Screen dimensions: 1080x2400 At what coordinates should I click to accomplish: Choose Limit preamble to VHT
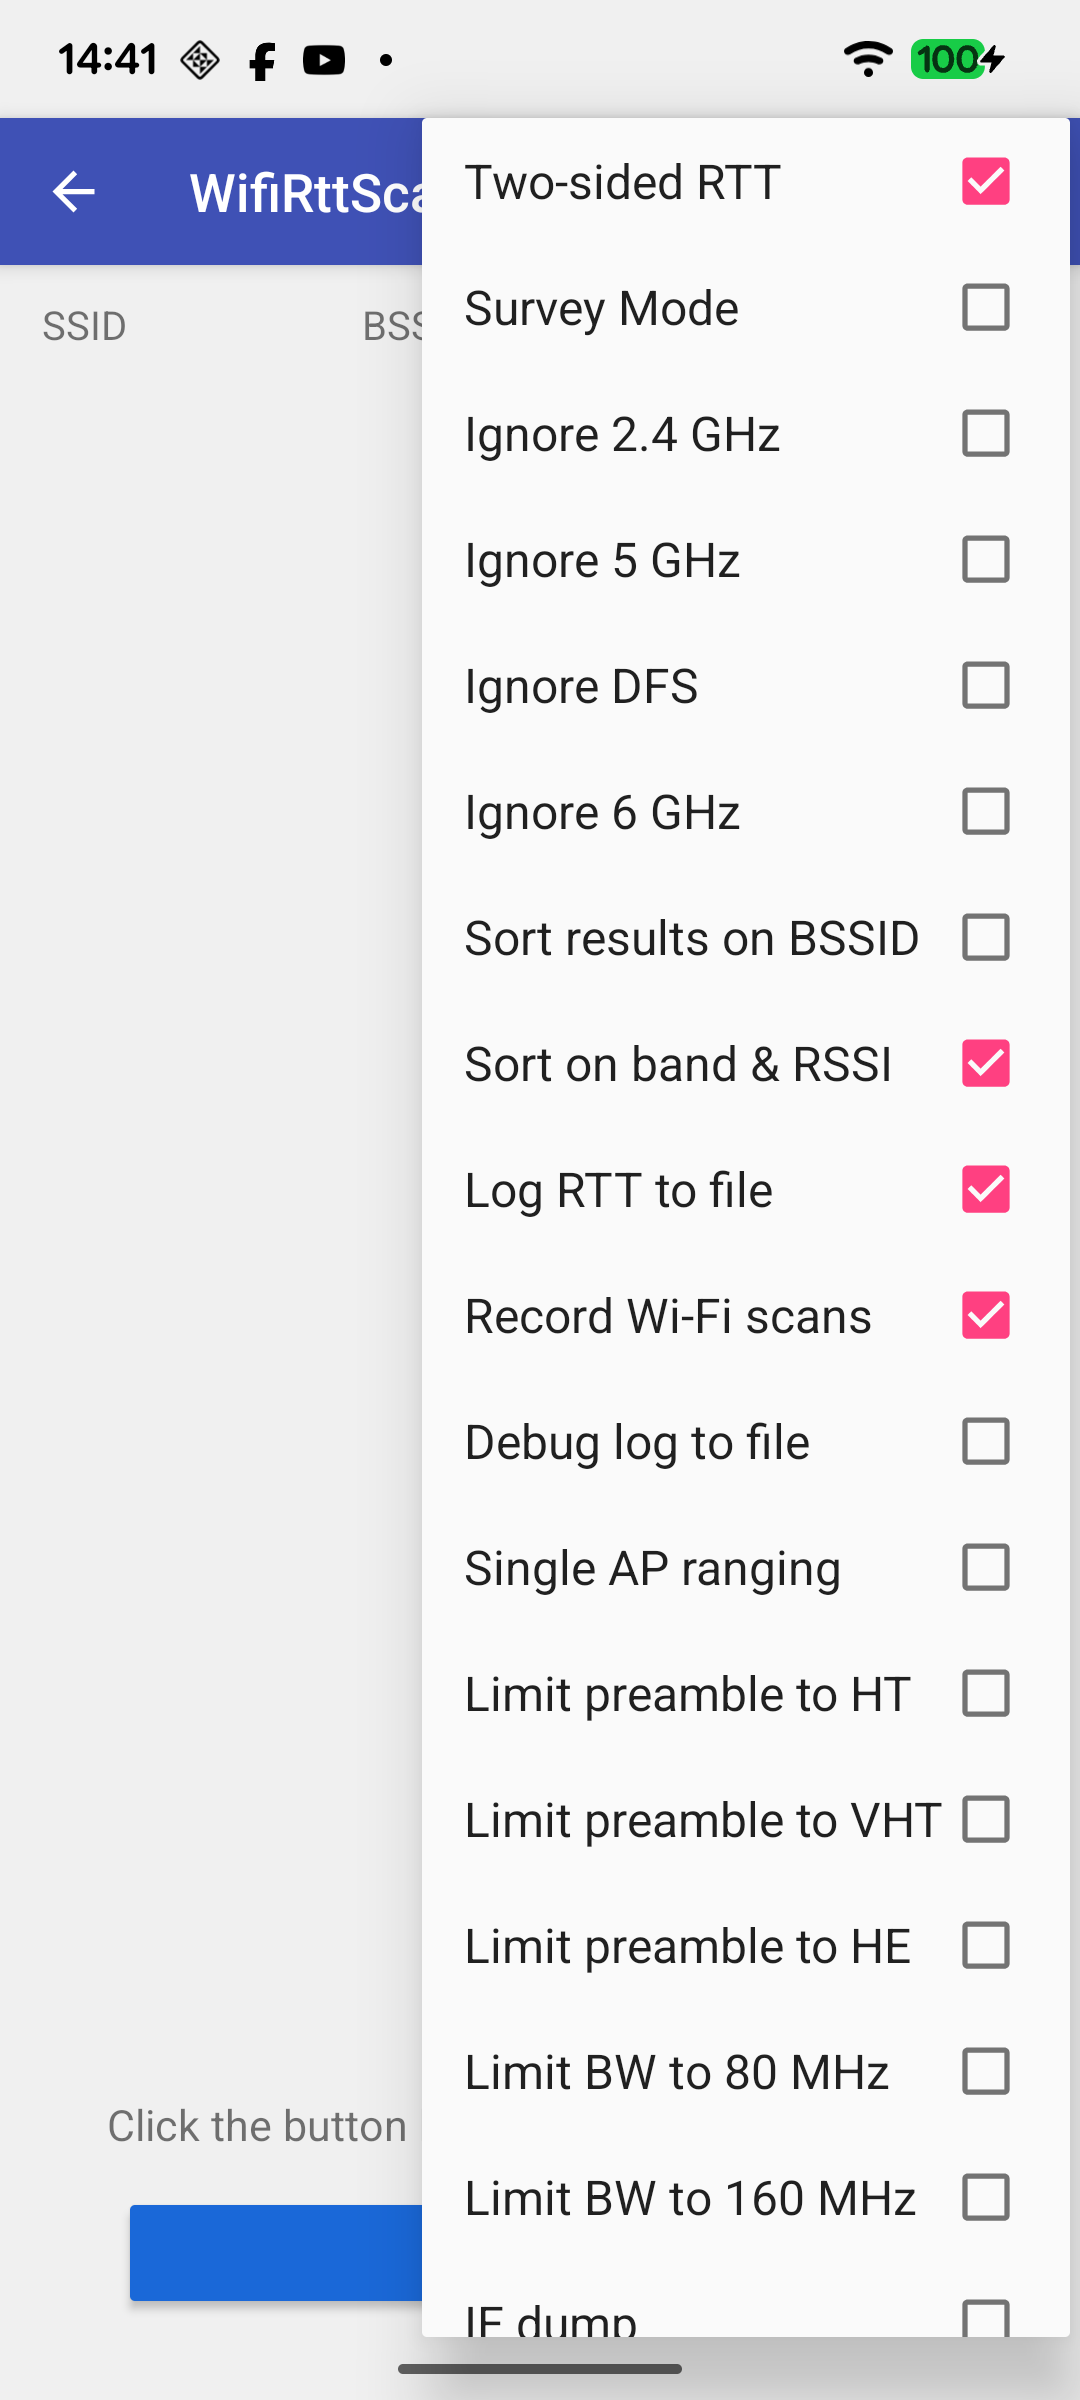click(x=702, y=1820)
